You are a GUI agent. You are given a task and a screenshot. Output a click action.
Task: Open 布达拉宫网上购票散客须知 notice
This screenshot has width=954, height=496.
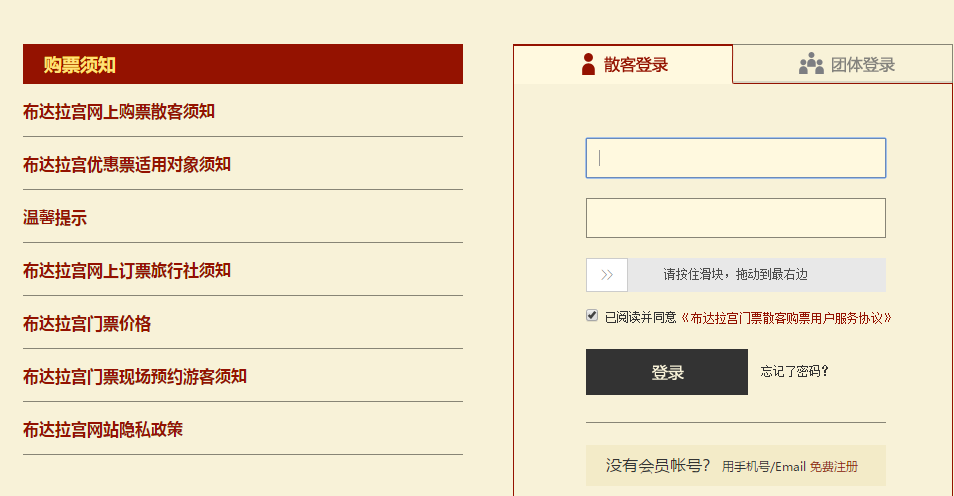point(119,111)
